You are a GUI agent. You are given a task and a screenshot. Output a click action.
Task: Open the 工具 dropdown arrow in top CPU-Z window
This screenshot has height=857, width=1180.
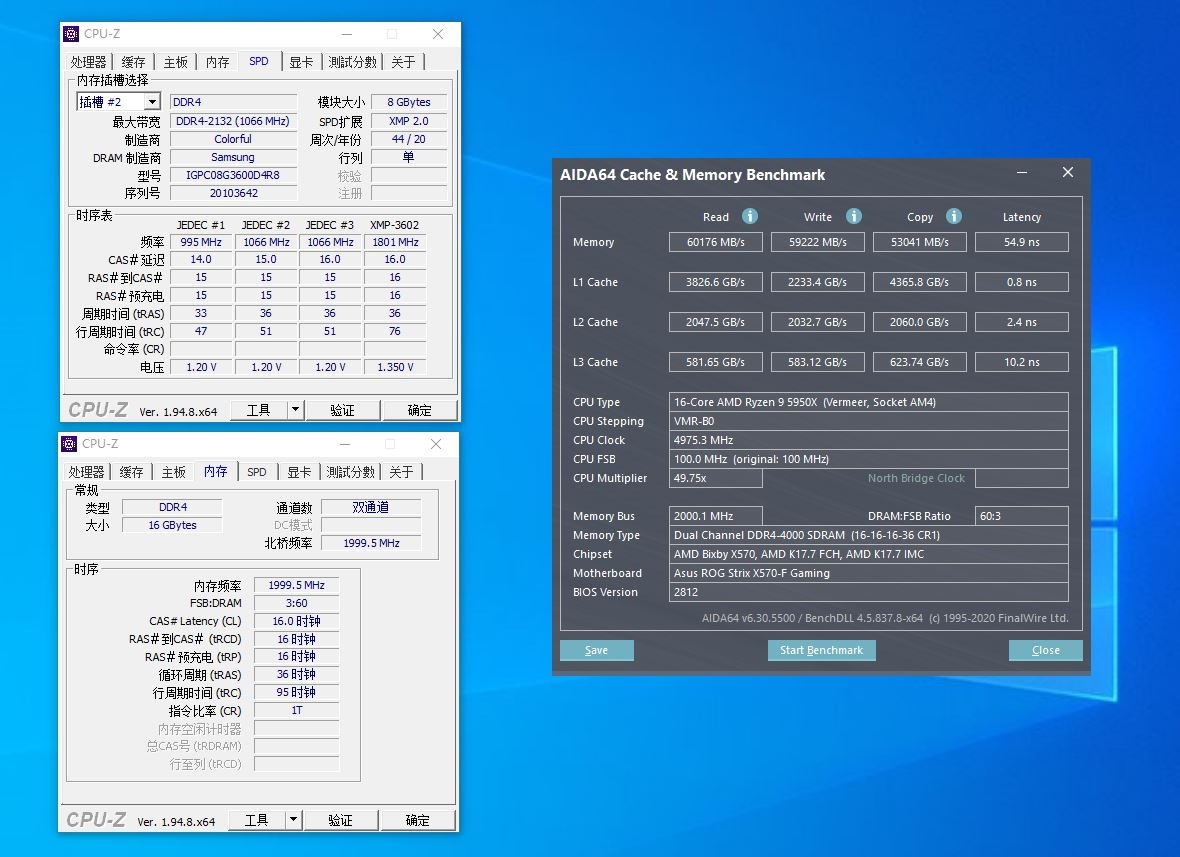296,409
